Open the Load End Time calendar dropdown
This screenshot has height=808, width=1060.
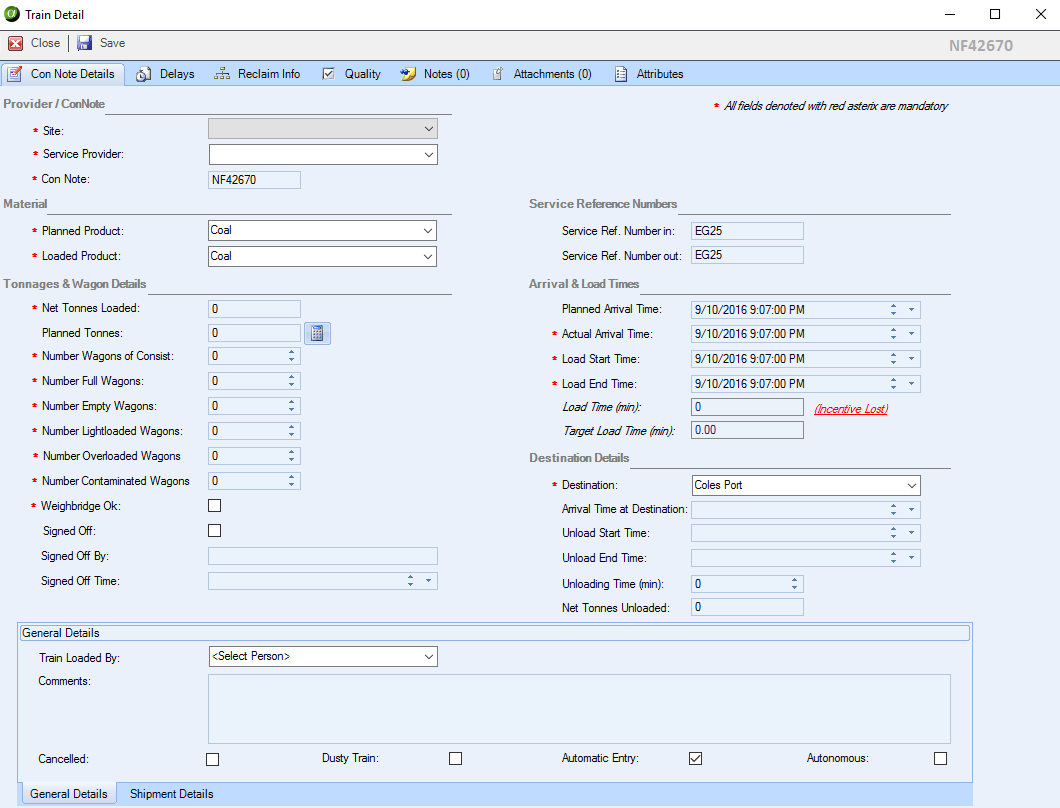[911, 384]
